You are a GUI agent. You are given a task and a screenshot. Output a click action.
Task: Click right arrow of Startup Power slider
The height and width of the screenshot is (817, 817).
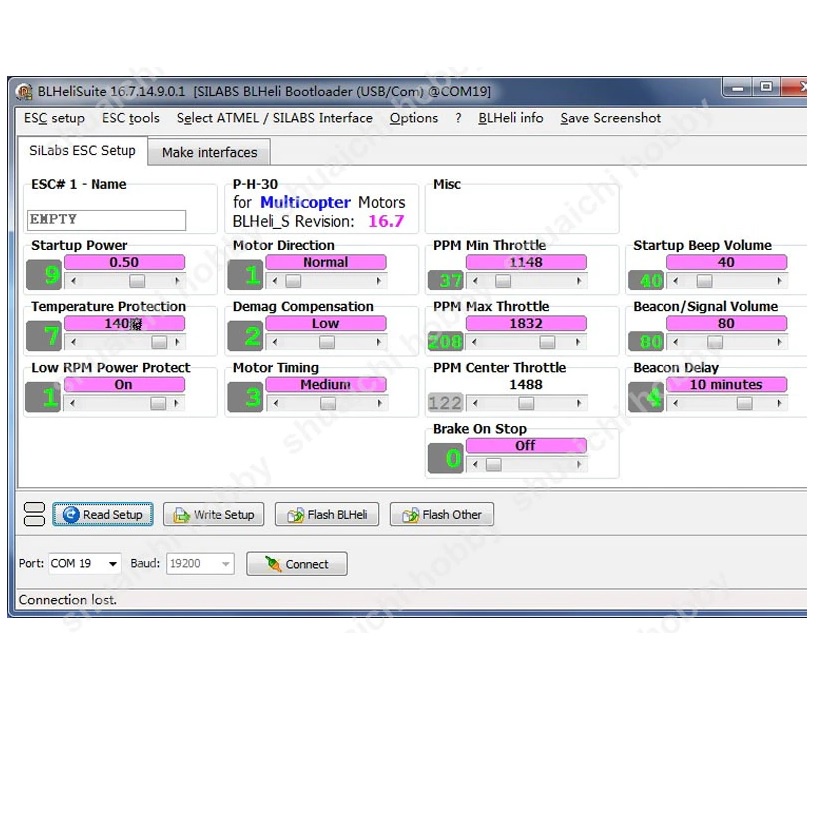pos(178,281)
